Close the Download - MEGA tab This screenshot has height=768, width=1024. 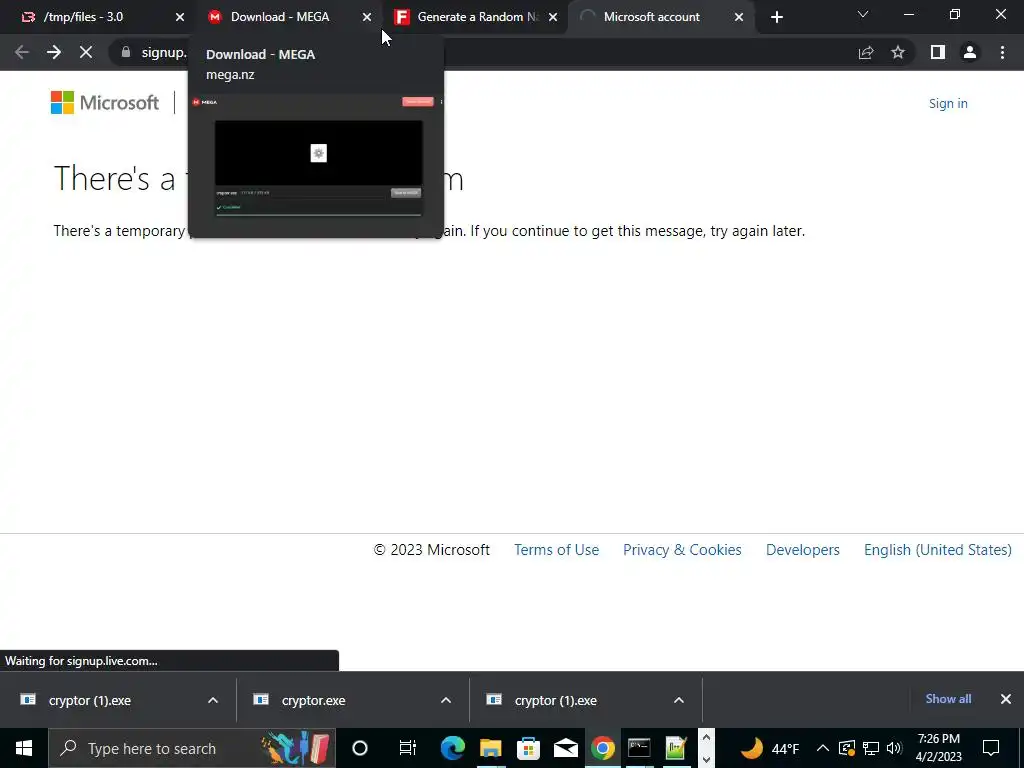[366, 17]
